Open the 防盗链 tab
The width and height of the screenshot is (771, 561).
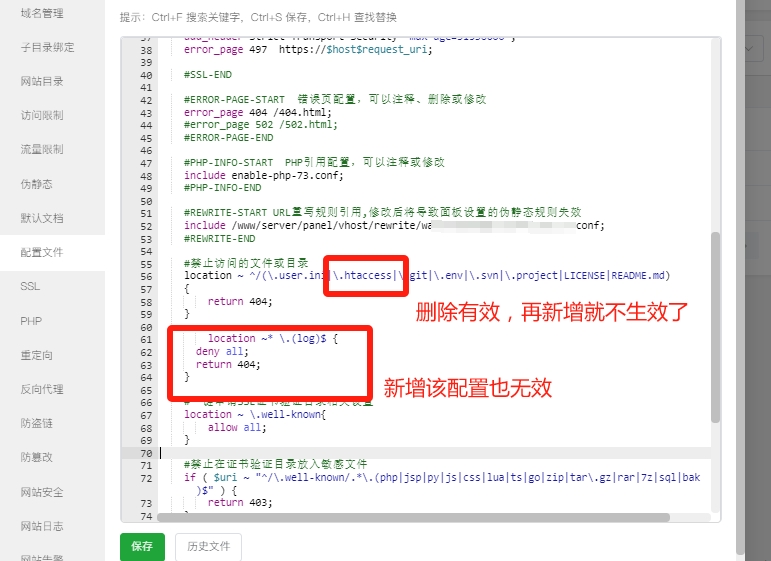tap(36, 423)
